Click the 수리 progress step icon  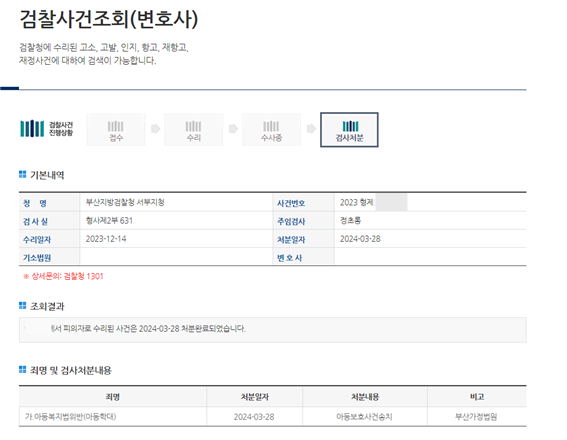(x=193, y=130)
